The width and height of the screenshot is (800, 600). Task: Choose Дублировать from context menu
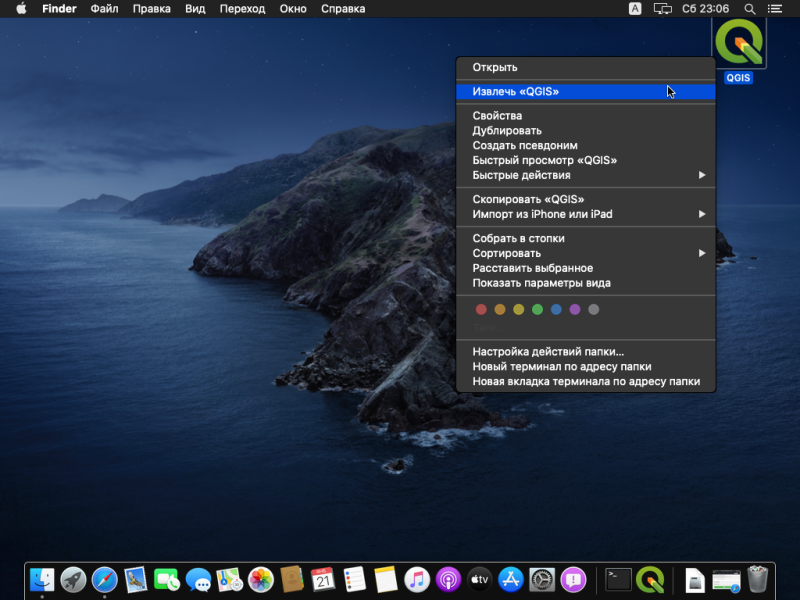(x=586, y=131)
